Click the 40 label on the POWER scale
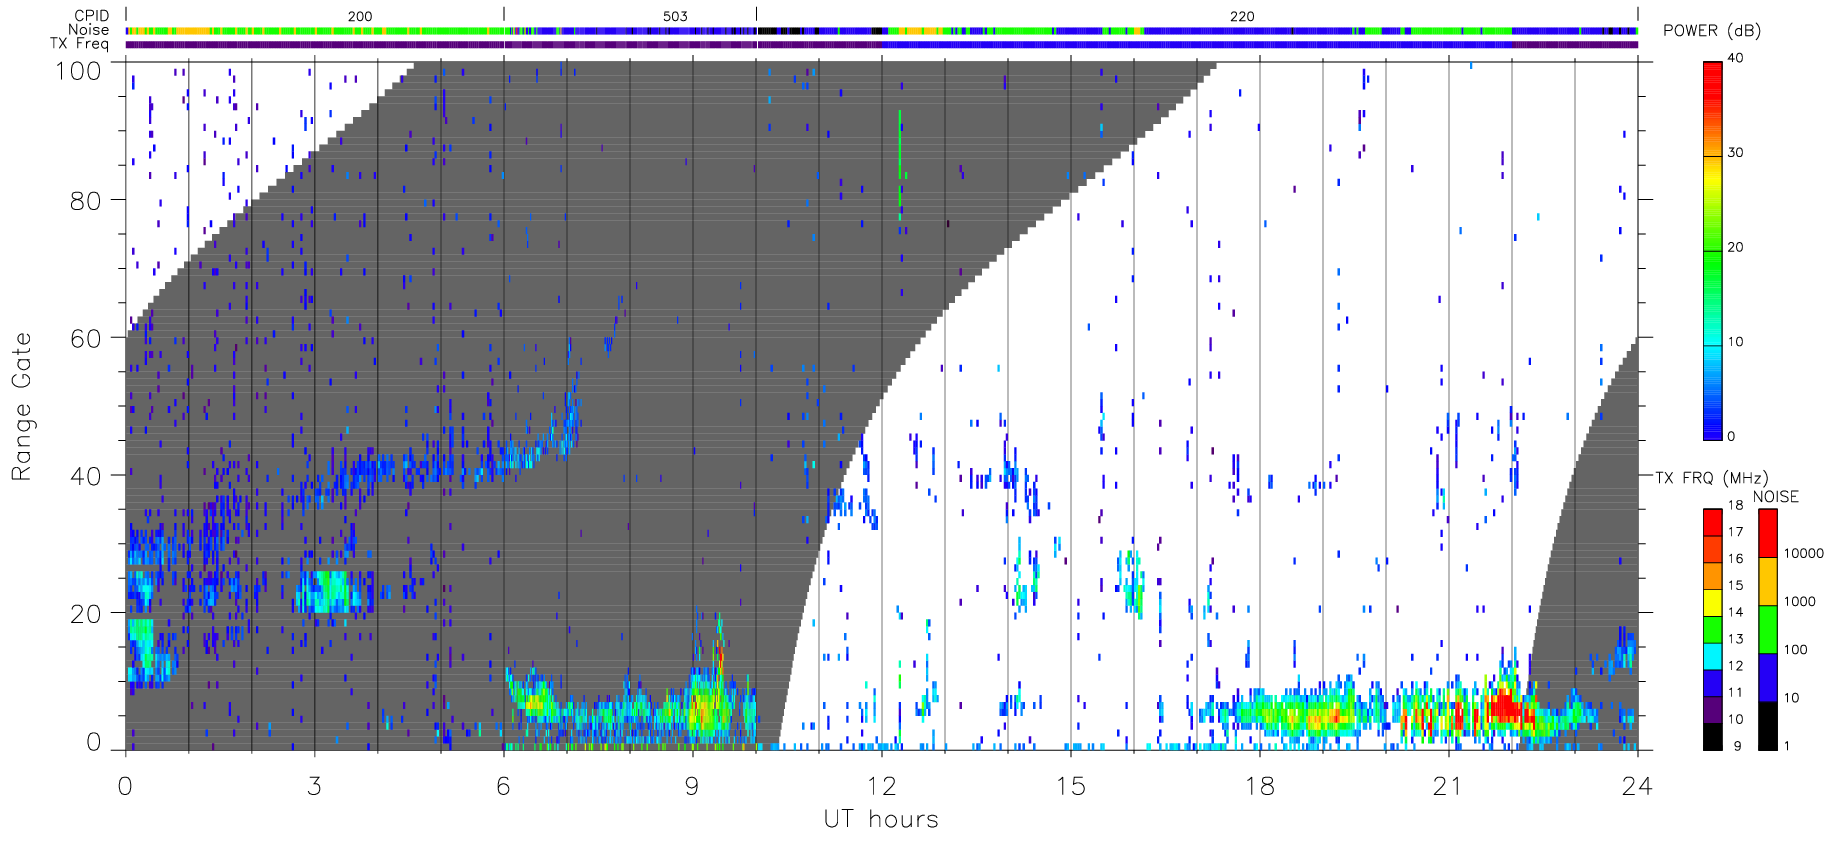The height and width of the screenshot is (850, 1843). (1735, 58)
